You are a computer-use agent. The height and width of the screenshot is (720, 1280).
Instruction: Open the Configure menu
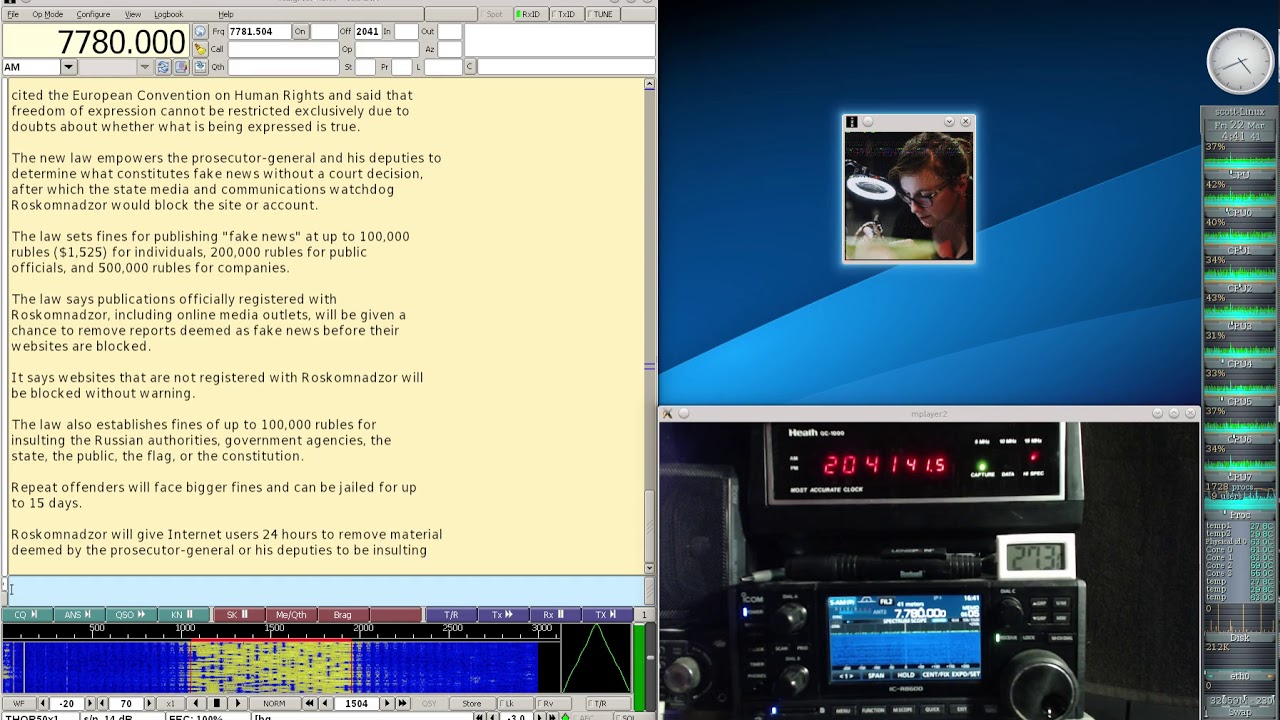(93, 14)
